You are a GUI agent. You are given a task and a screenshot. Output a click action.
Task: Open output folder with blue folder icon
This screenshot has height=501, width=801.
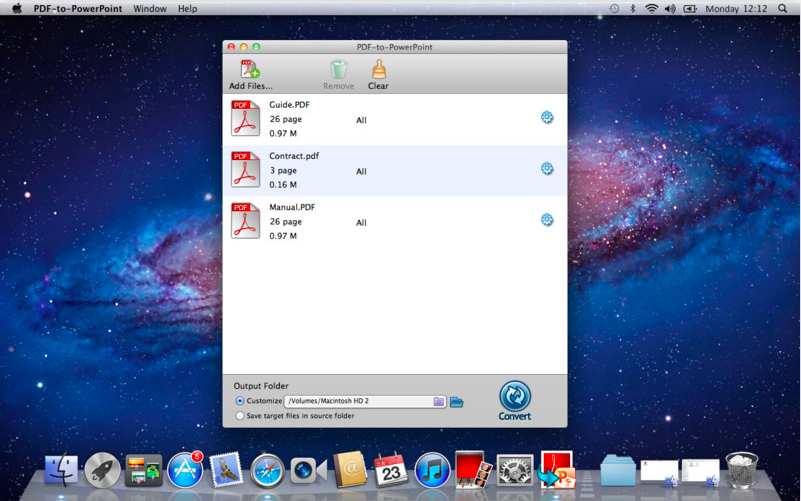coord(456,402)
